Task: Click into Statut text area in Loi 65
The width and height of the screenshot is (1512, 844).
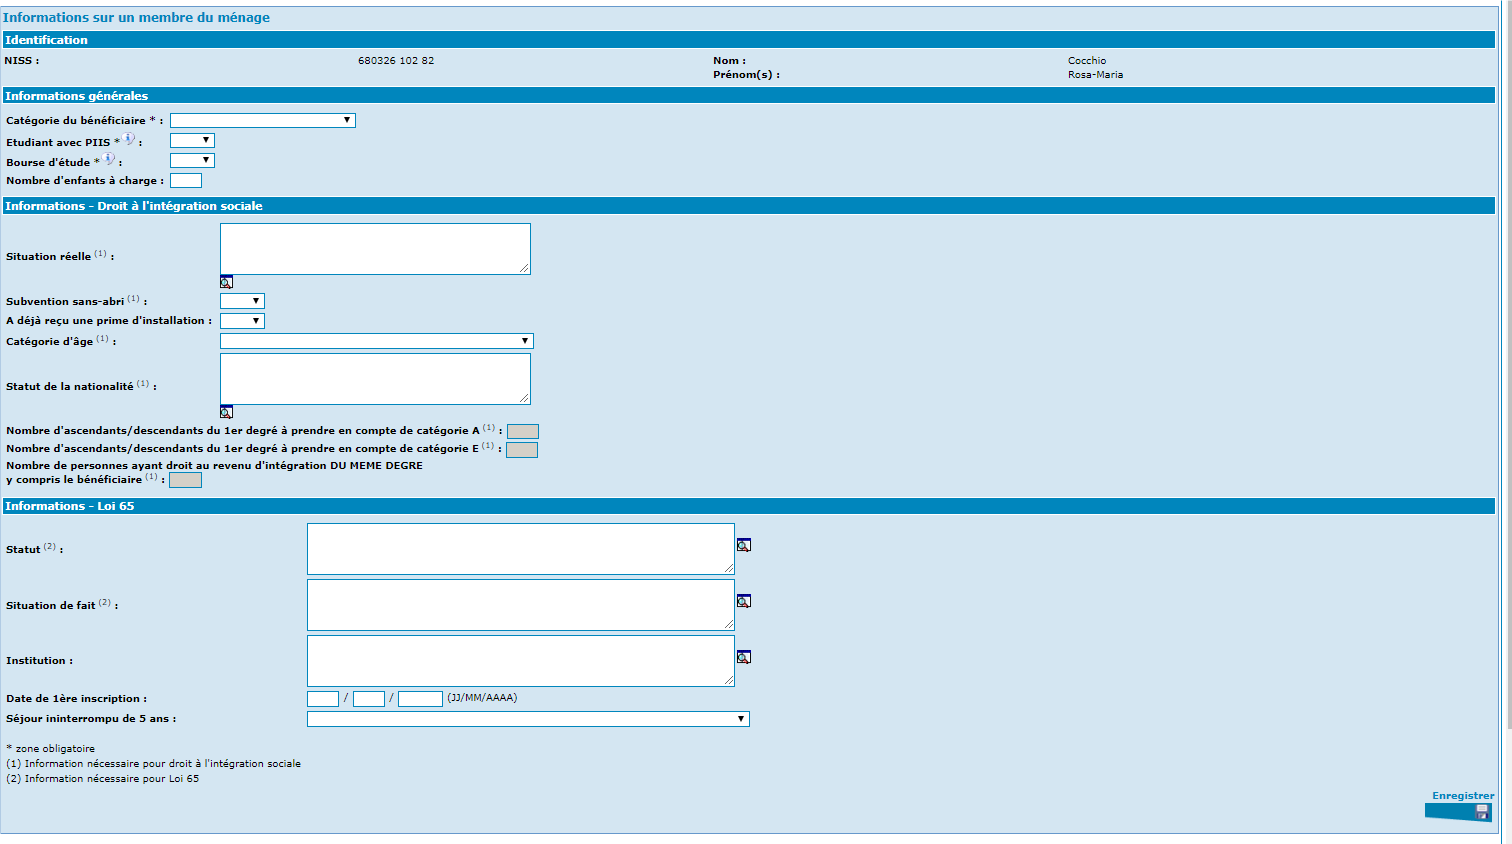Action: (521, 549)
